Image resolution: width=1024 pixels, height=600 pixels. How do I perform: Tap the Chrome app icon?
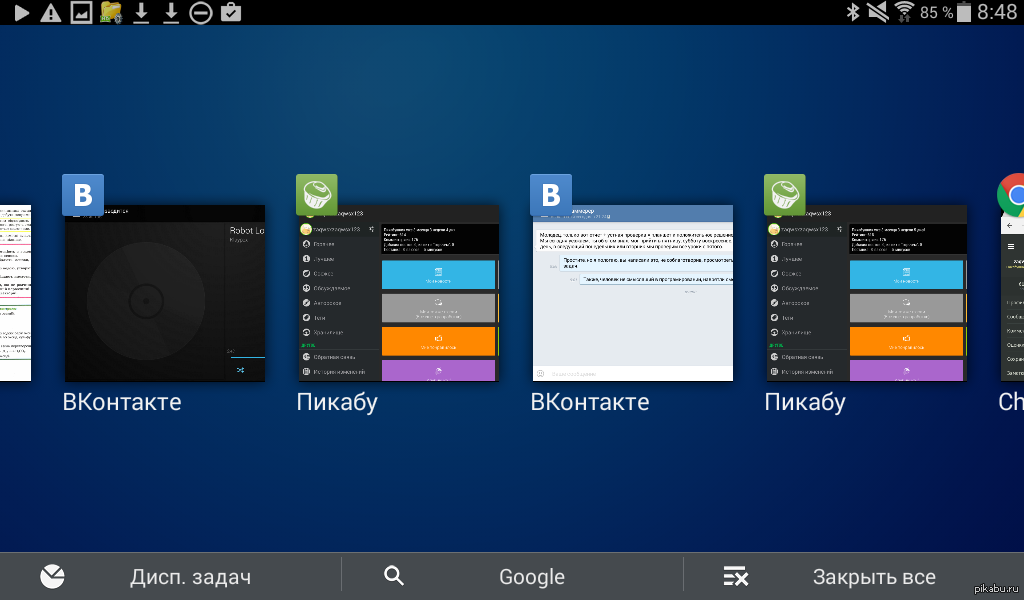pos(1012,195)
